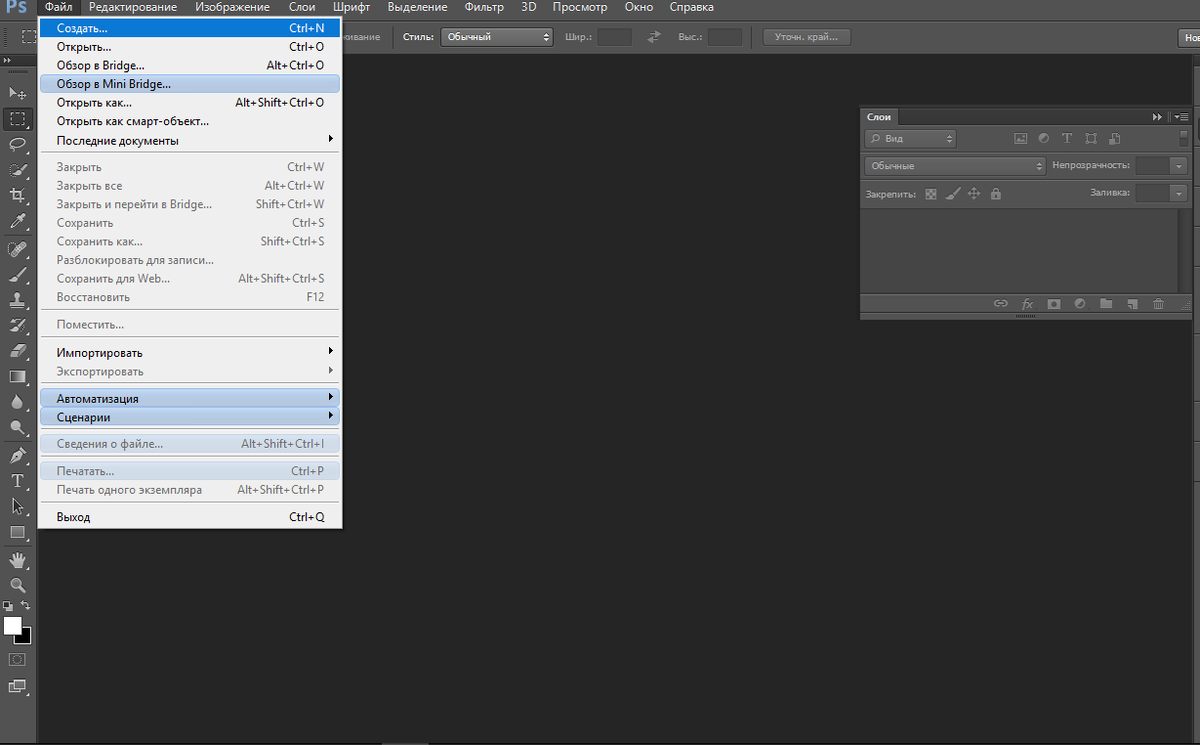Image resolution: width=1200 pixels, height=745 pixels.
Task: Select the Blur tool
Action: [x=17, y=402]
